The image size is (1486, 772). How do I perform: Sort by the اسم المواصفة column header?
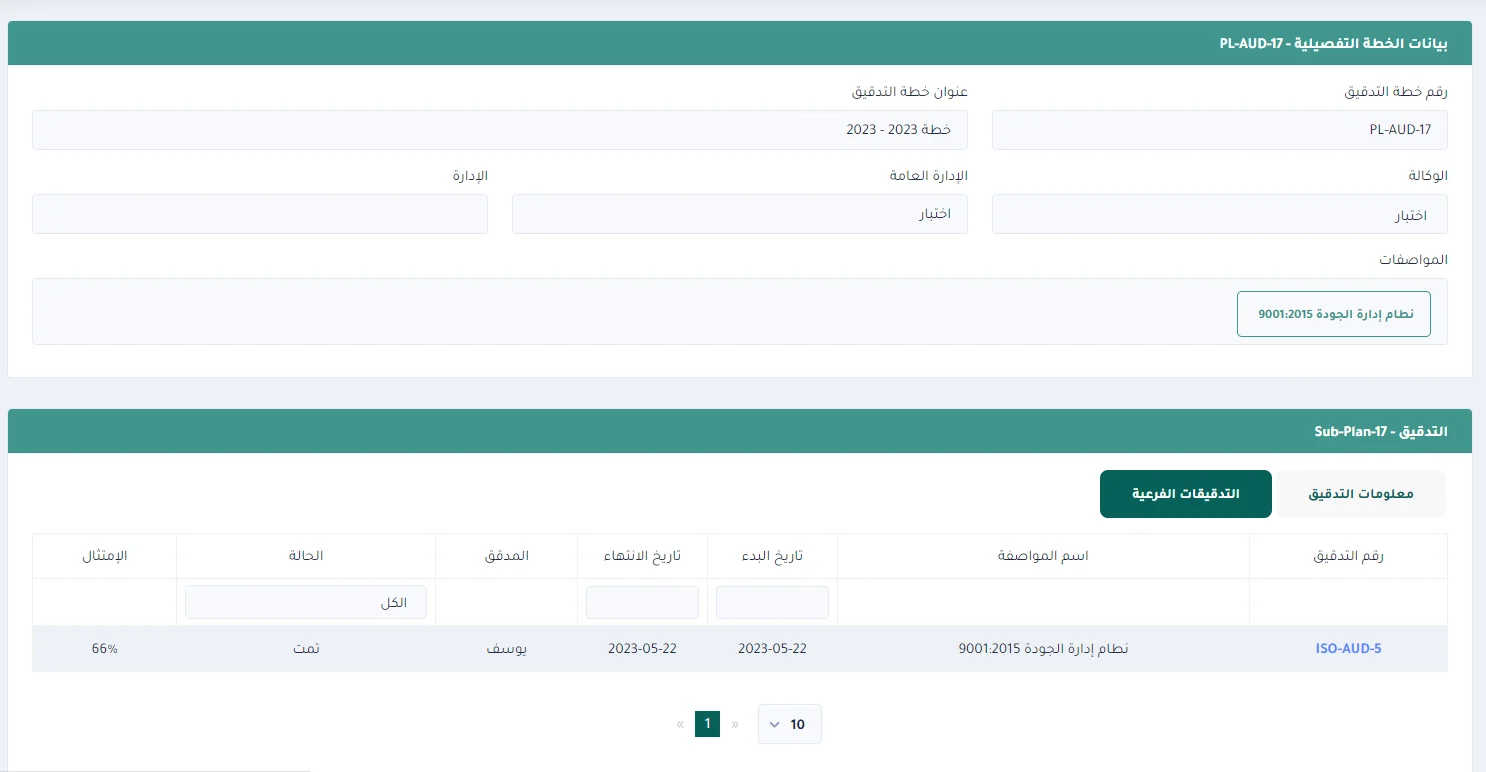point(1043,556)
